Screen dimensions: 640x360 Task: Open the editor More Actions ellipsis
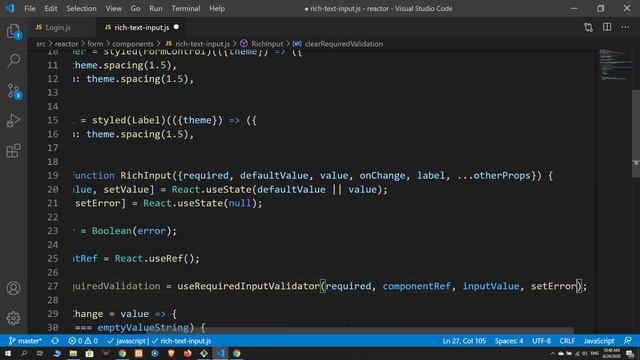point(625,27)
